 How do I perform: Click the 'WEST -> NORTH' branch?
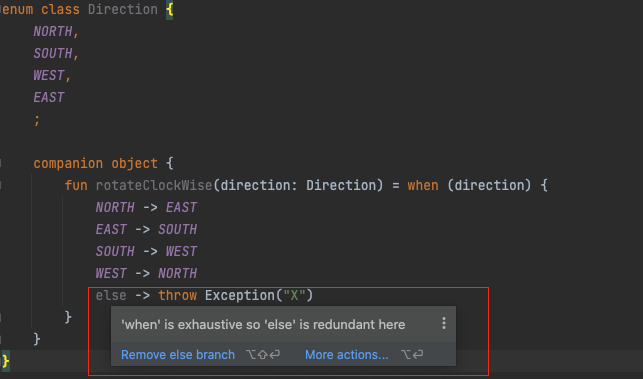146,273
